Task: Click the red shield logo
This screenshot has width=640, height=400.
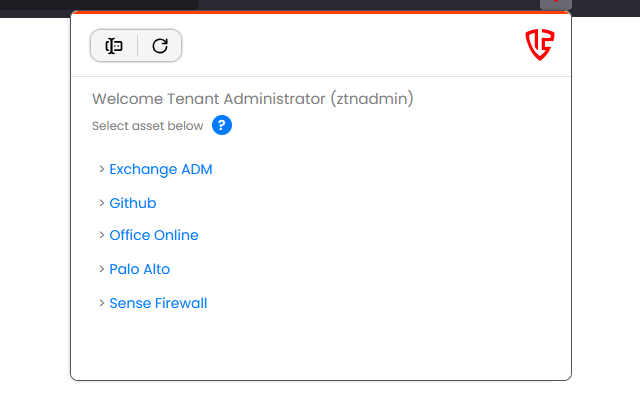Action: tap(540, 44)
